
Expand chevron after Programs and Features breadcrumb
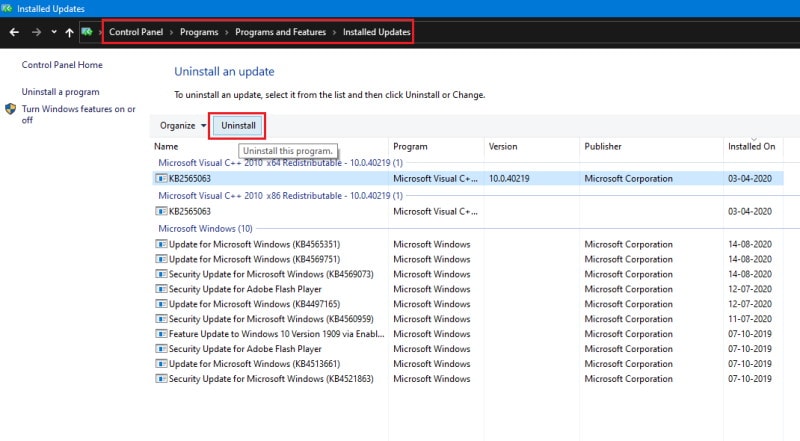coord(334,32)
